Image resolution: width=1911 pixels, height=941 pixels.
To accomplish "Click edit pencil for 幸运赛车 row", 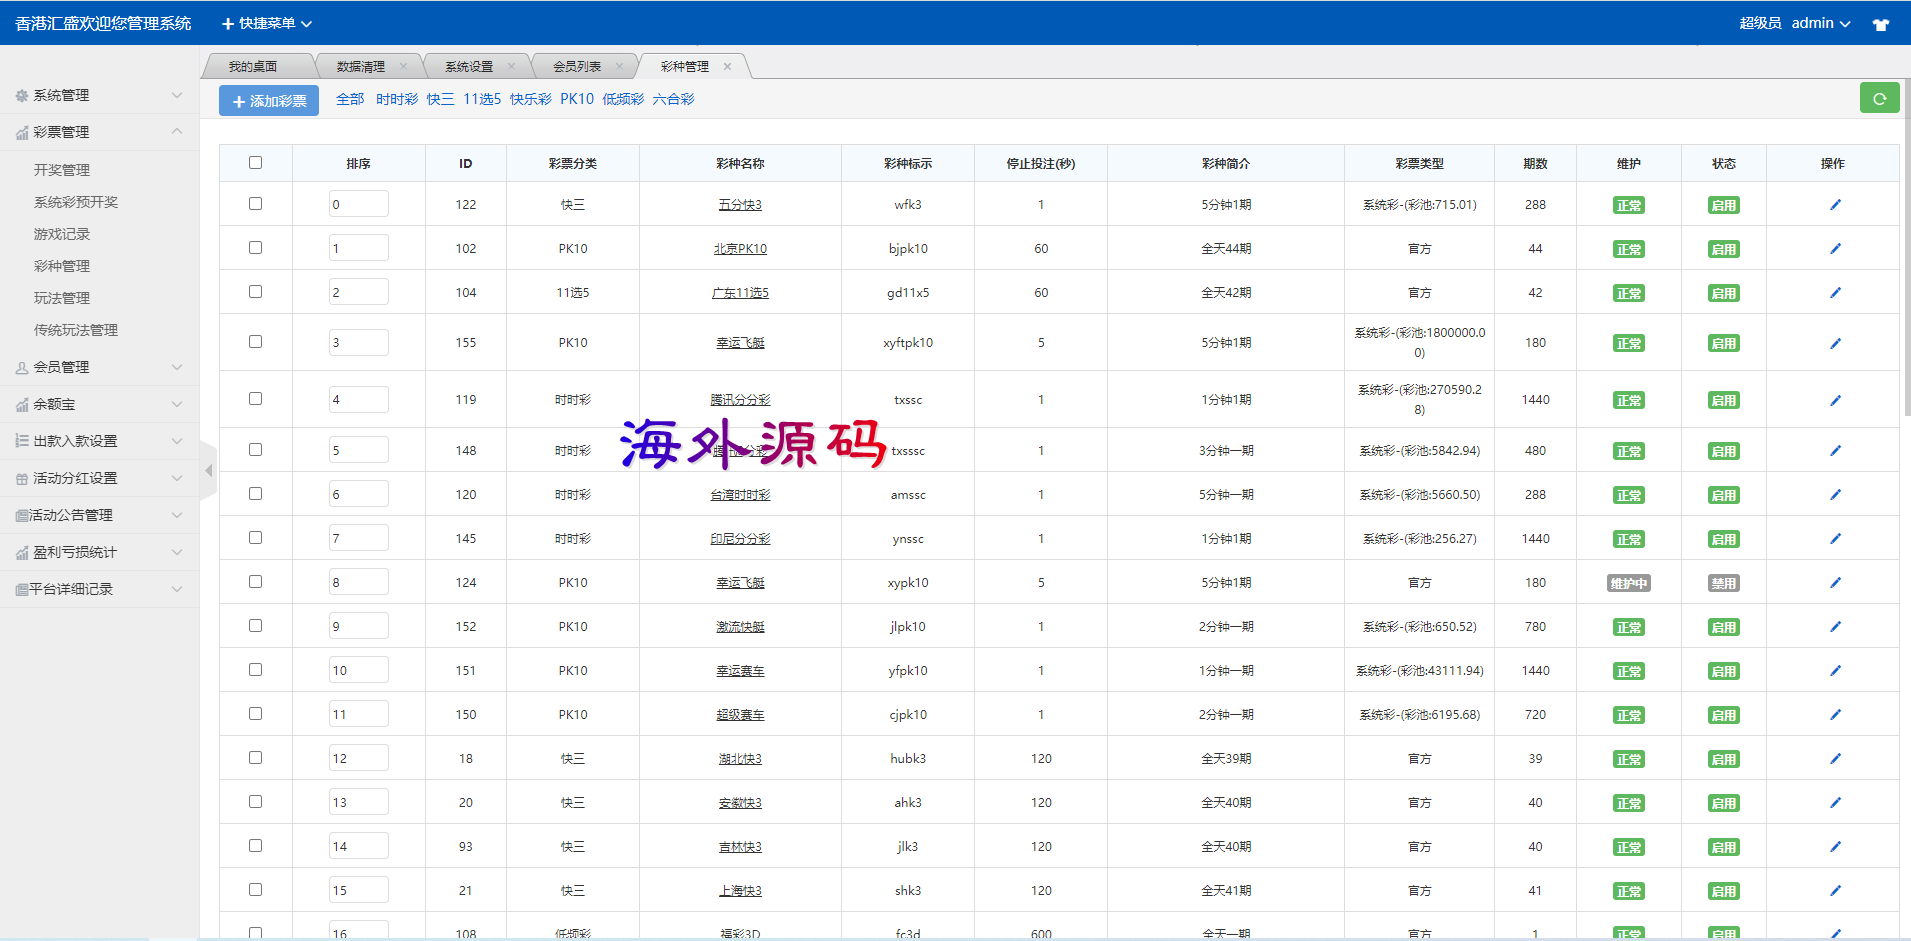I will click(x=1835, y=671).
